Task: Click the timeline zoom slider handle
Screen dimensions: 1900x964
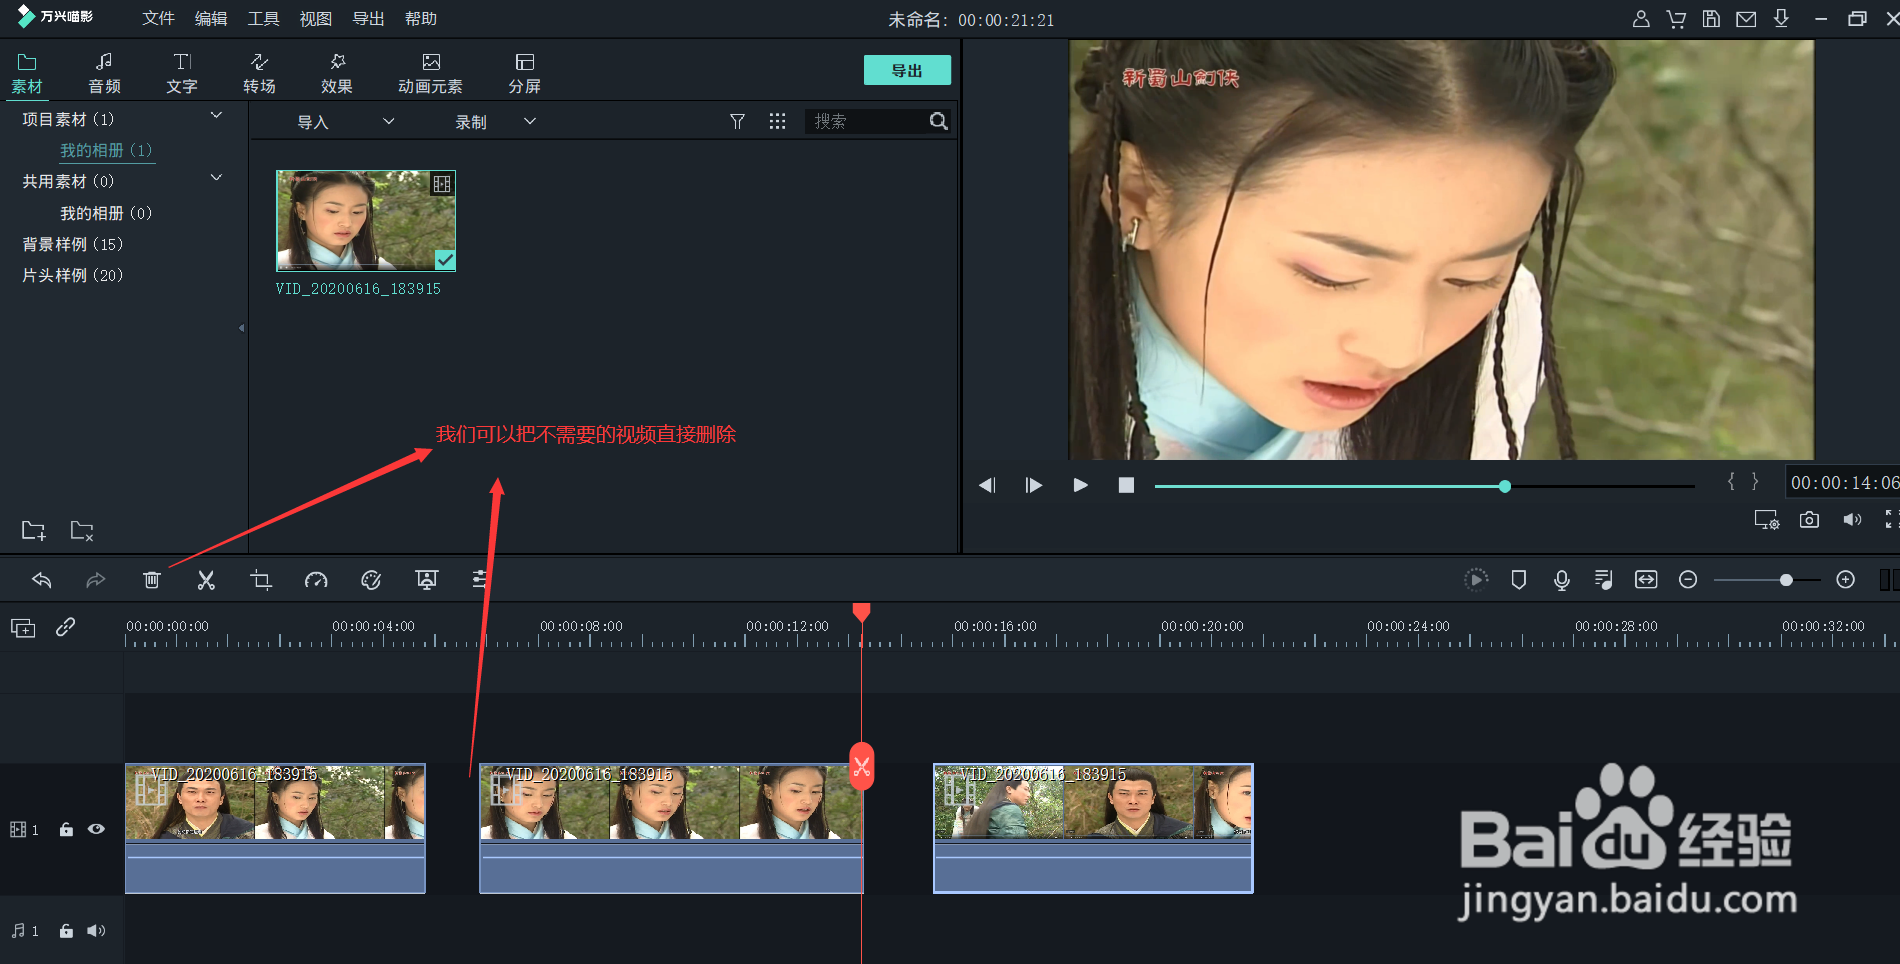Action: [1786, 580]
